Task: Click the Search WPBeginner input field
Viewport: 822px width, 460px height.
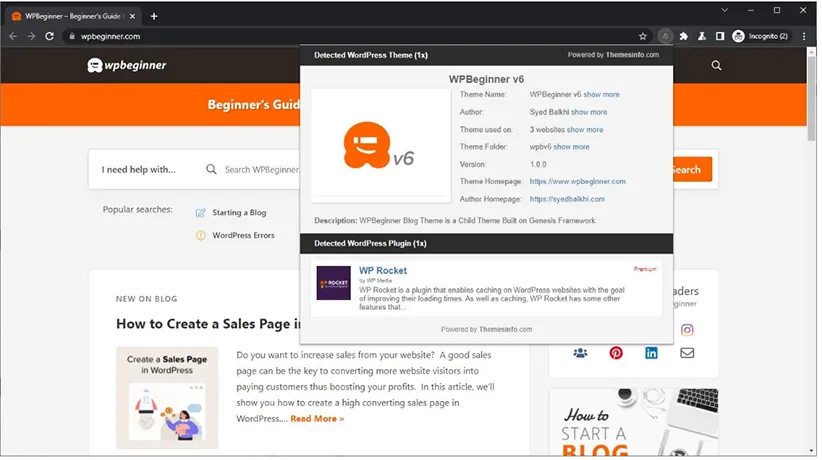Action: (261, 169)
